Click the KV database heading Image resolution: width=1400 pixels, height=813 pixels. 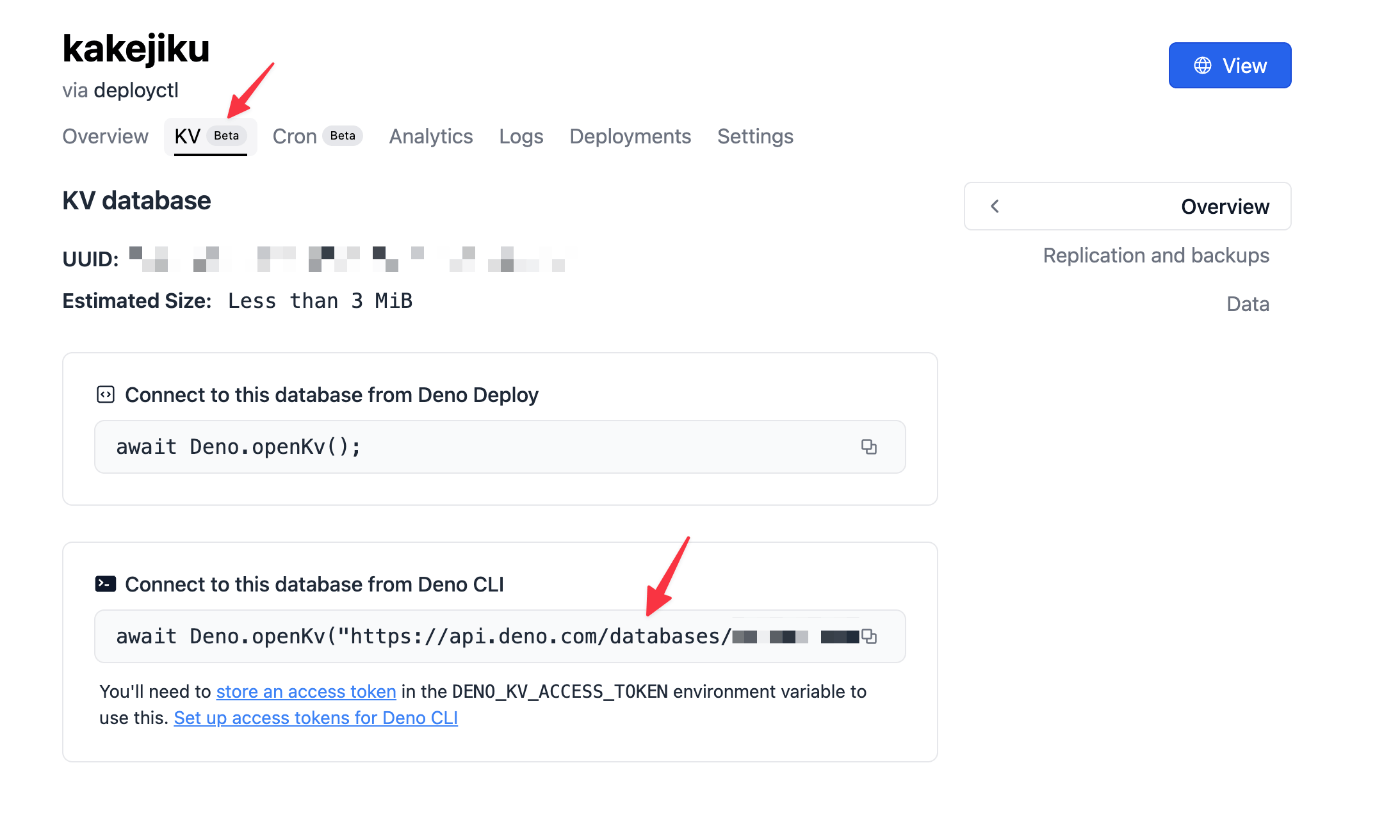tap(137, 200)
